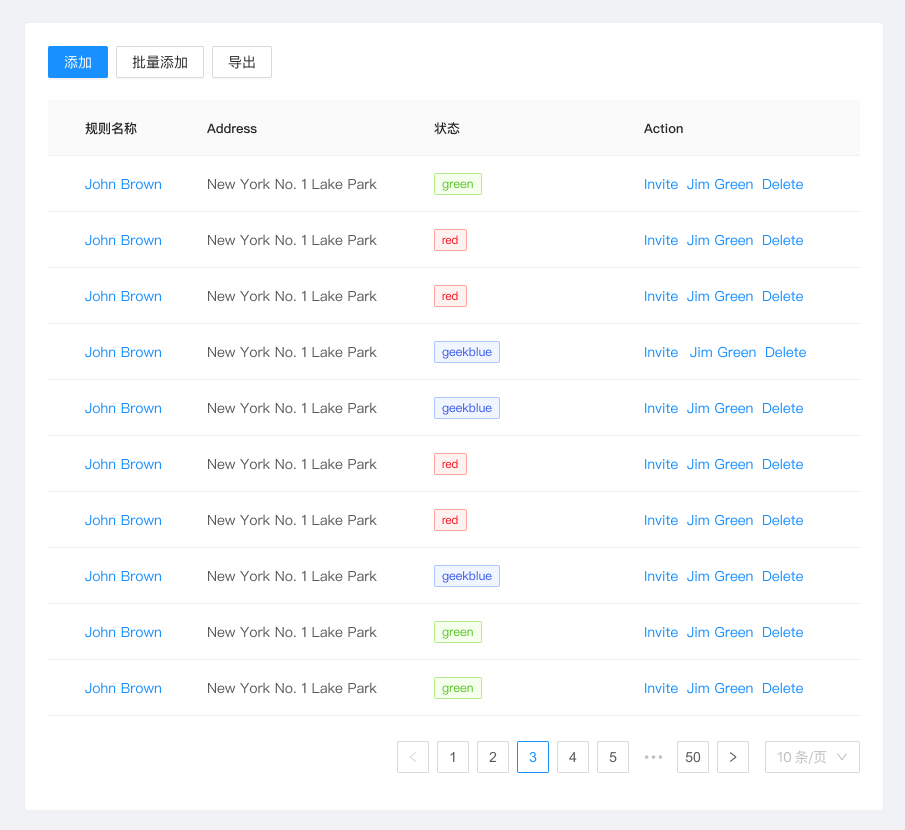Click Jim Green in the last row
This screenshot has height=830, width=905.
pos(720,688)
